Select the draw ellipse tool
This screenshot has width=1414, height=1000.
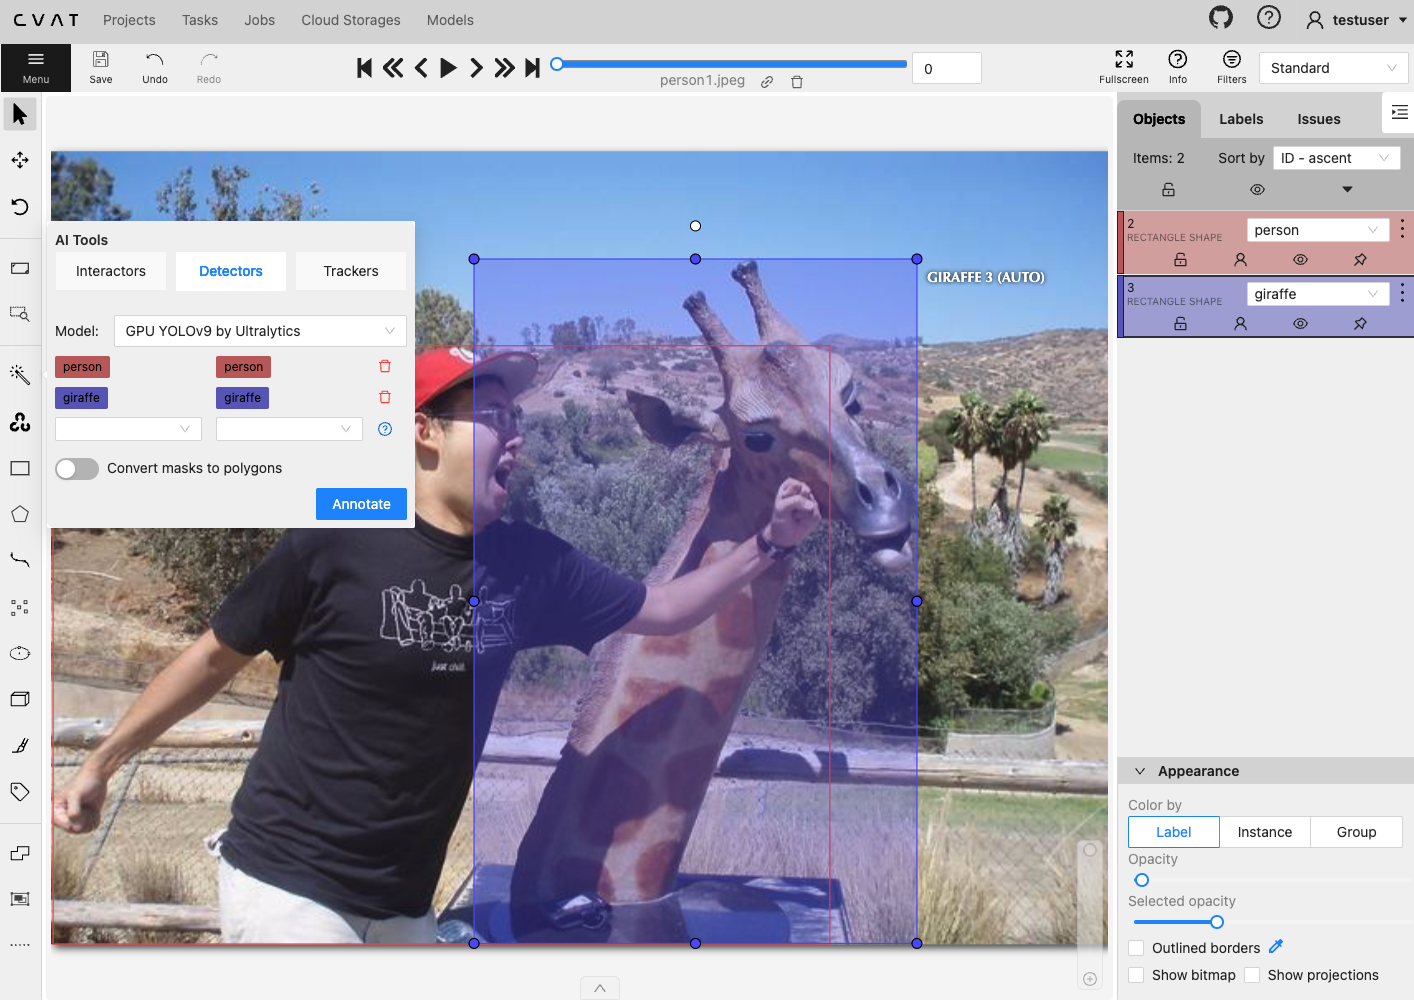pyautogui.click(x=20, y=653)
